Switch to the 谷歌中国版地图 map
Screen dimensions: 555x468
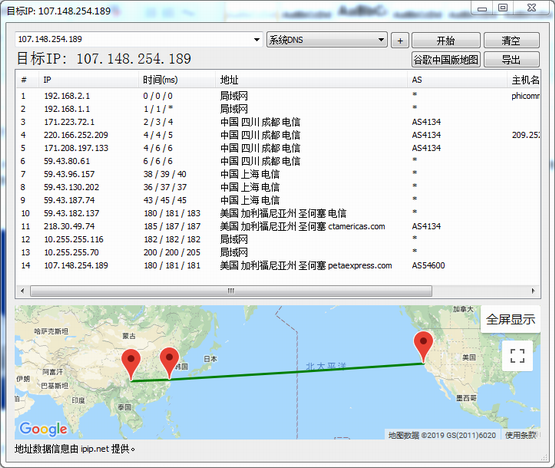point(446,59)
